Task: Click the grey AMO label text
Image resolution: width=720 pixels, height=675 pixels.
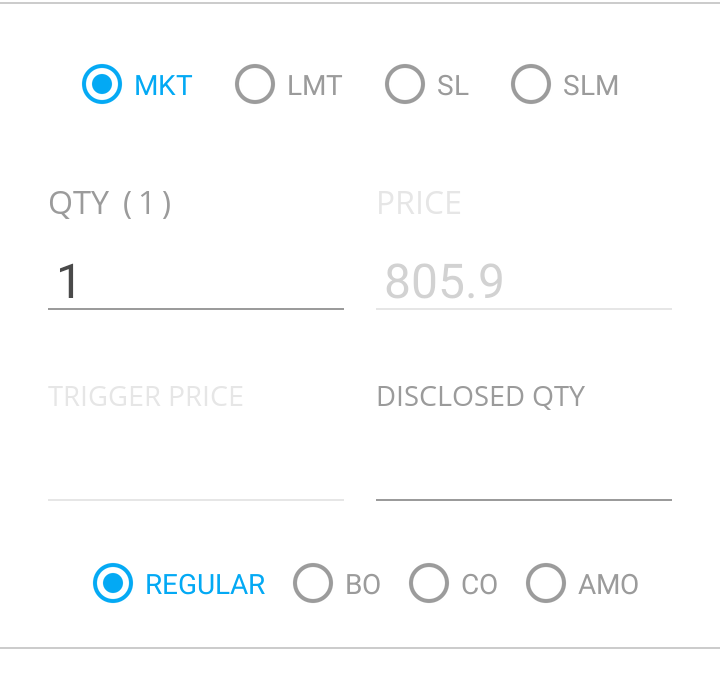Action: tap(608, 585)
